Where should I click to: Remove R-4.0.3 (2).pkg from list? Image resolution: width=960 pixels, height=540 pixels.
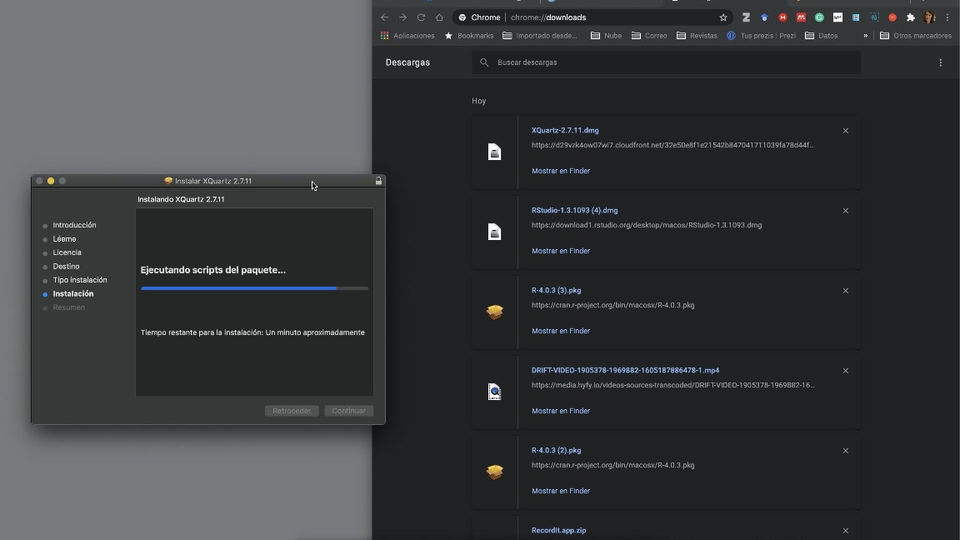click(846, 451)
